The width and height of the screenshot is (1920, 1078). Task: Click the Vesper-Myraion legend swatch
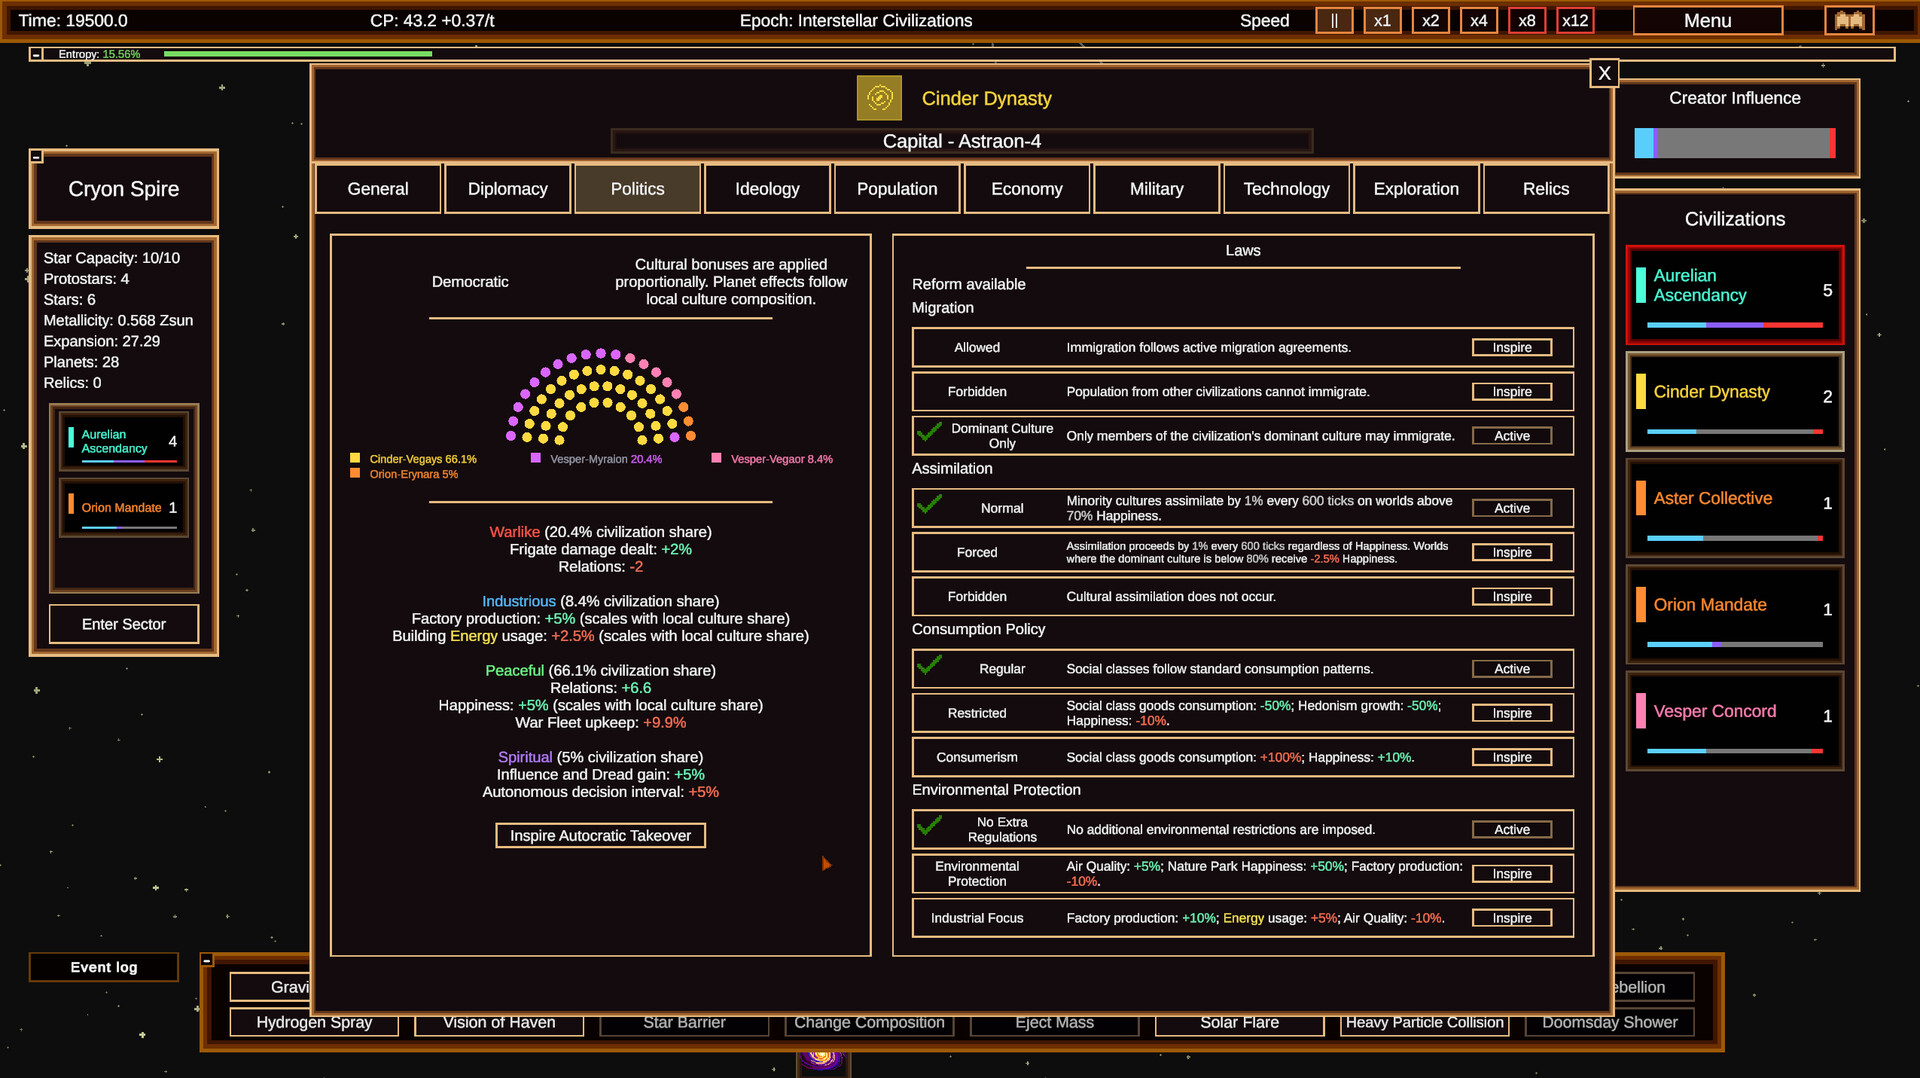point(536,458)
